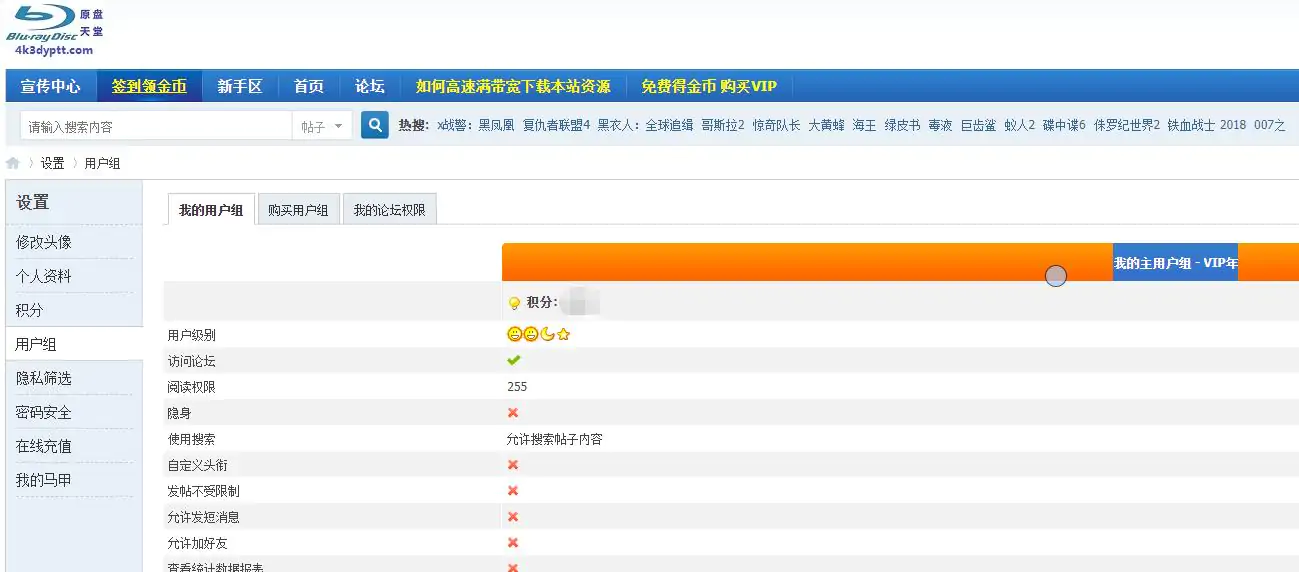
Task: Go to 首页 in the navigation bar
Action: (x=309, y=86)
